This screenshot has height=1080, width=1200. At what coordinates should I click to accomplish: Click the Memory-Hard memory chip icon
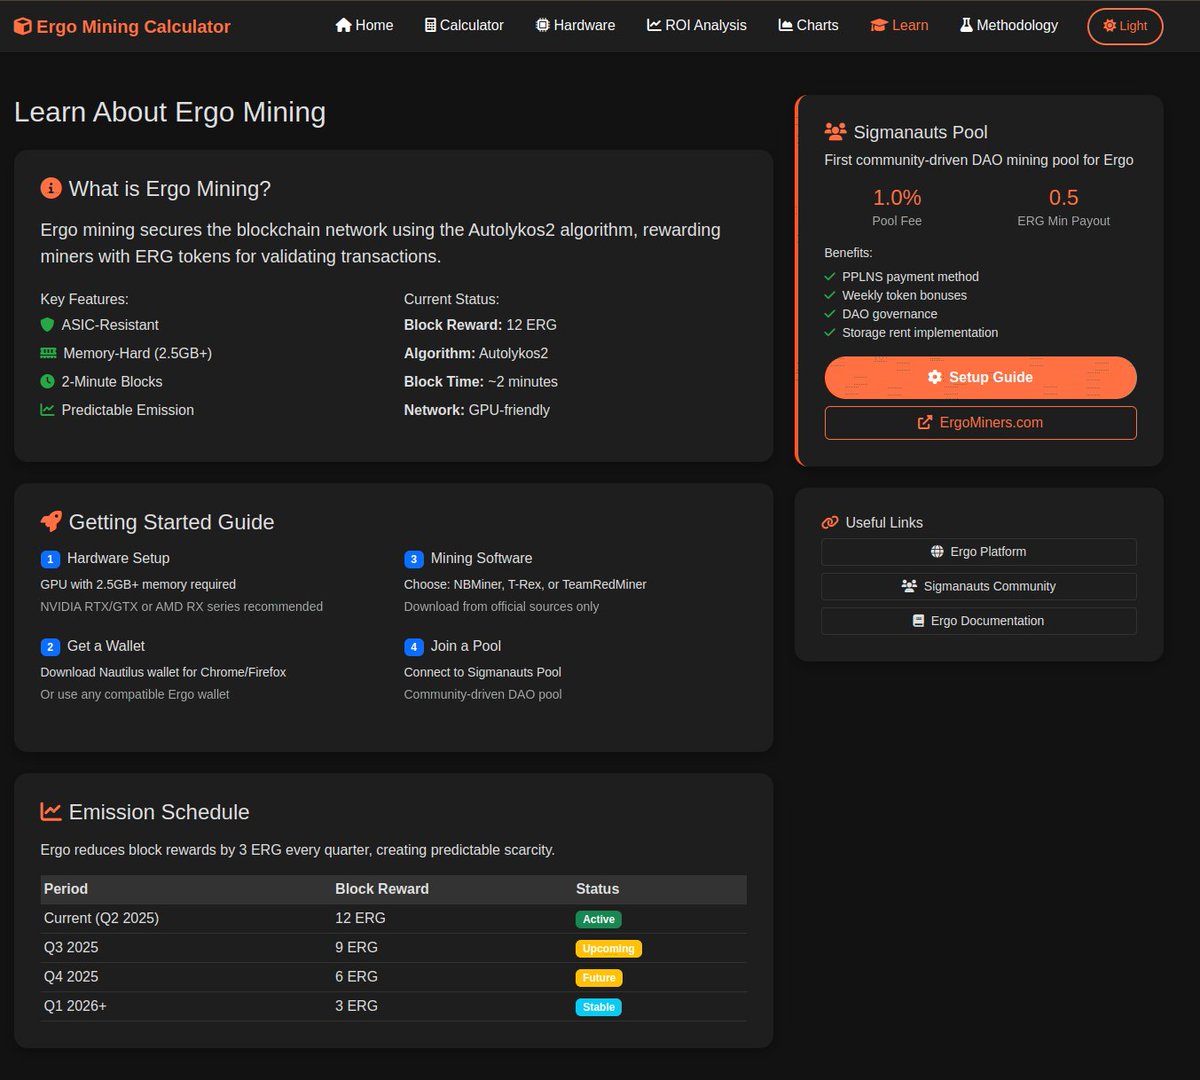[x=48, y=353]
